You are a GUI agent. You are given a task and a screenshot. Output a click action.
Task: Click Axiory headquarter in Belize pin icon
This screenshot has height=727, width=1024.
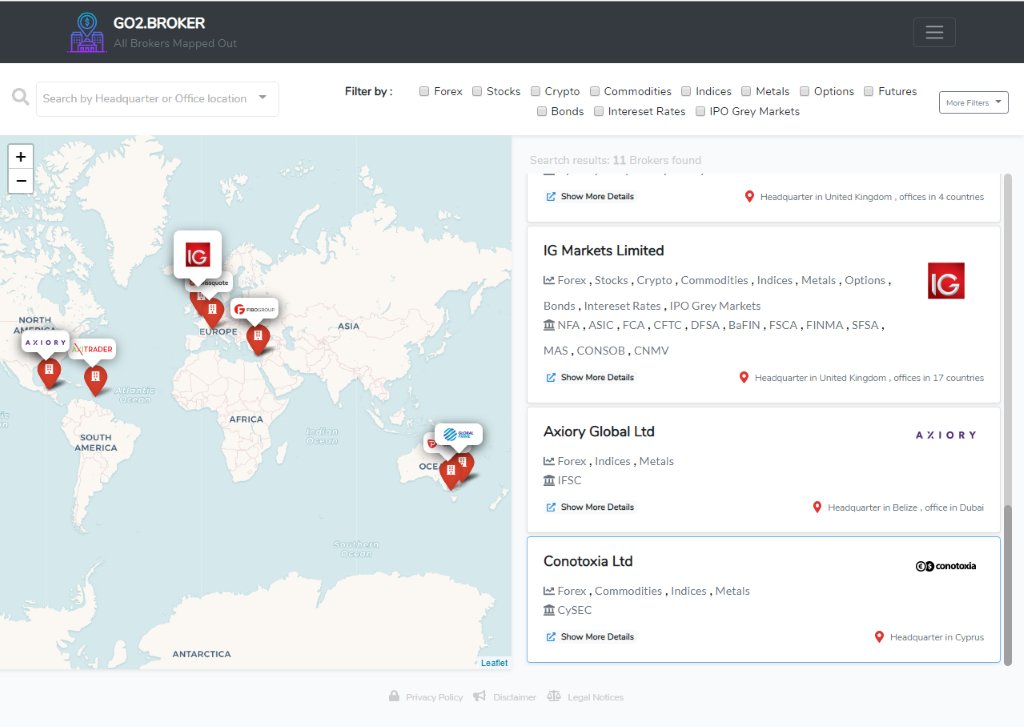click(816, 507)
